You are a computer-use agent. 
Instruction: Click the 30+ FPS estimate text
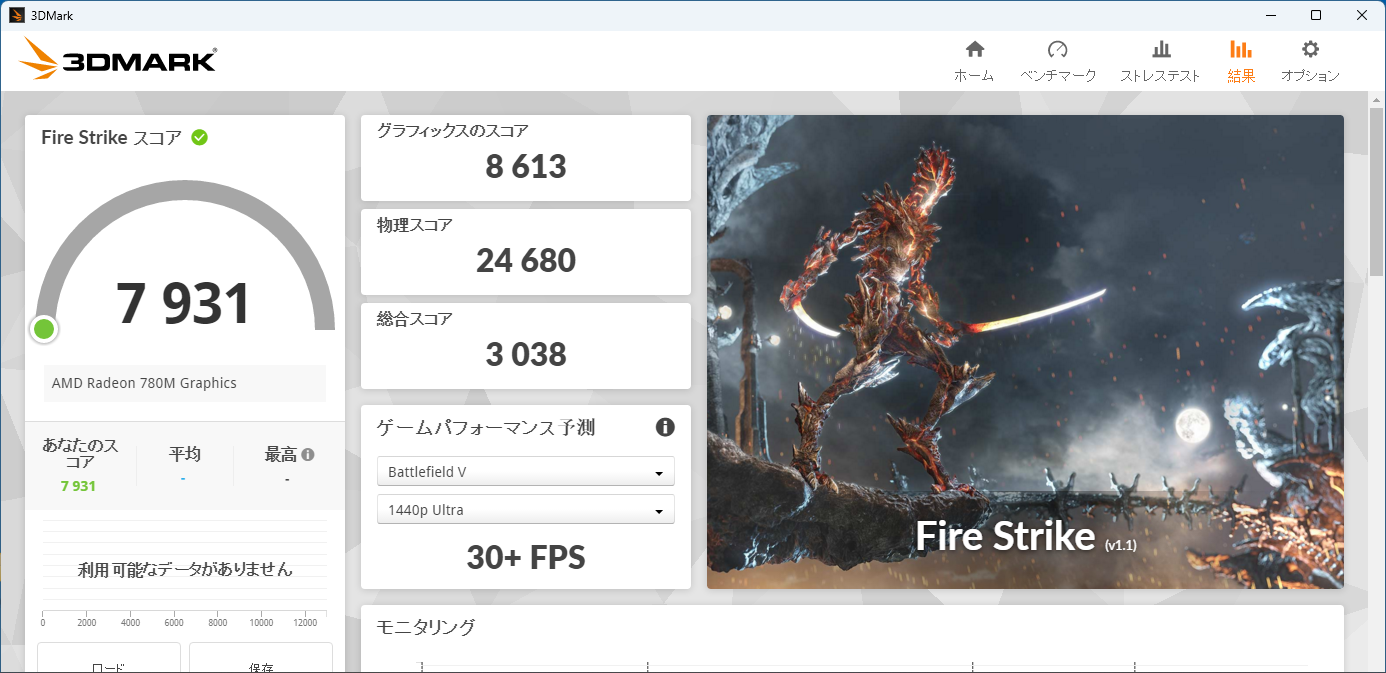(526, 557)
